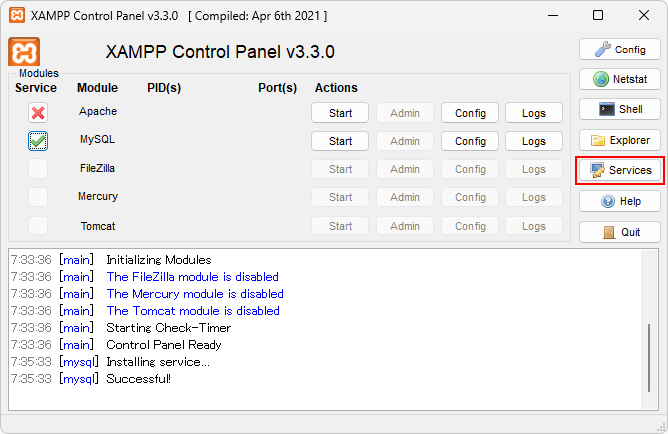This screenshot has height=434, width=668.
Task: Open the Apache Config options
Action: [470, 113]
